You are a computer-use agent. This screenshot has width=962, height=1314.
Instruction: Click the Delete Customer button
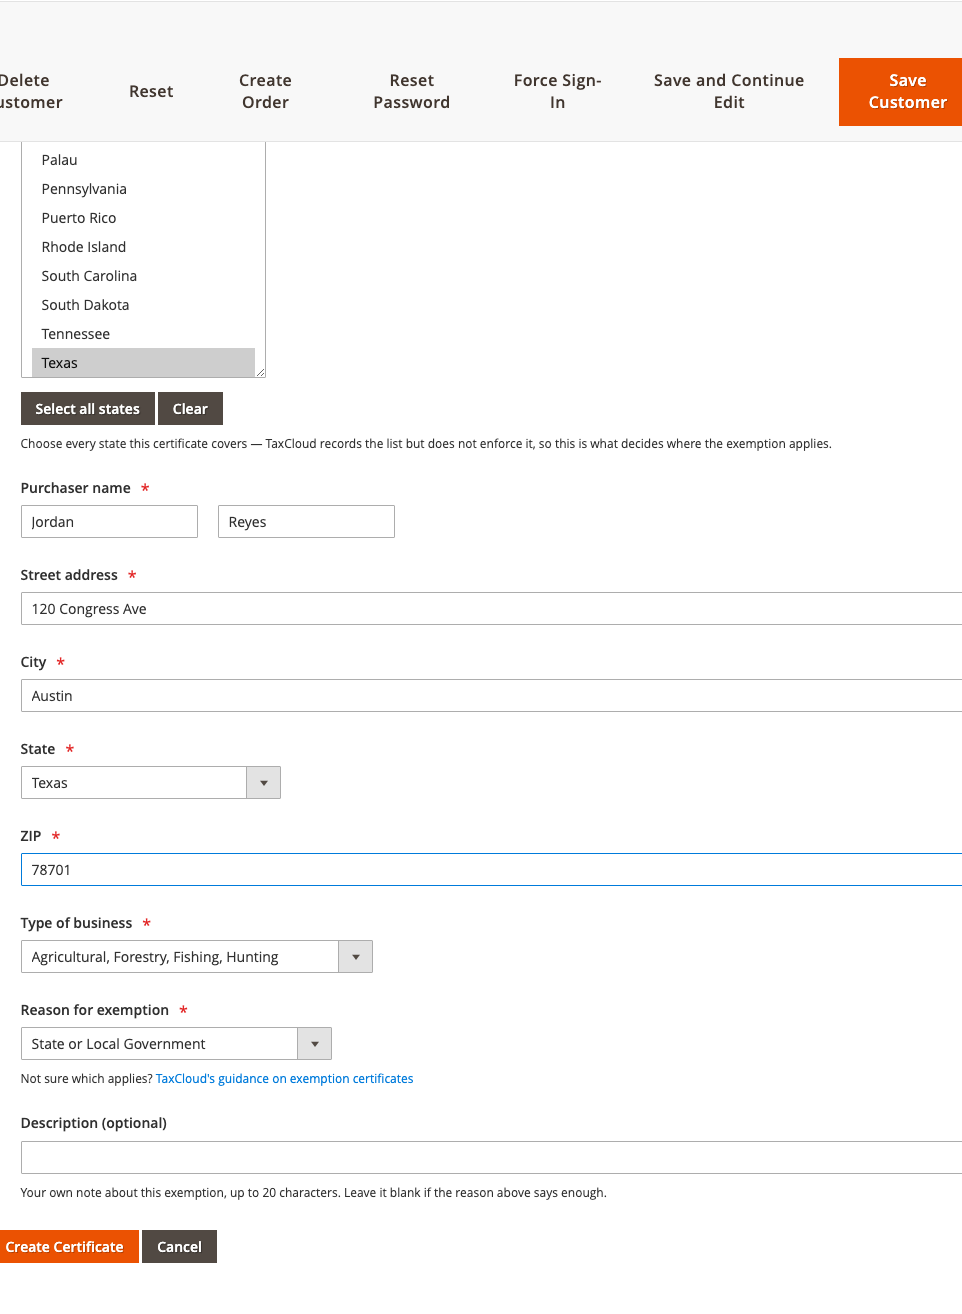pos(30,91)
